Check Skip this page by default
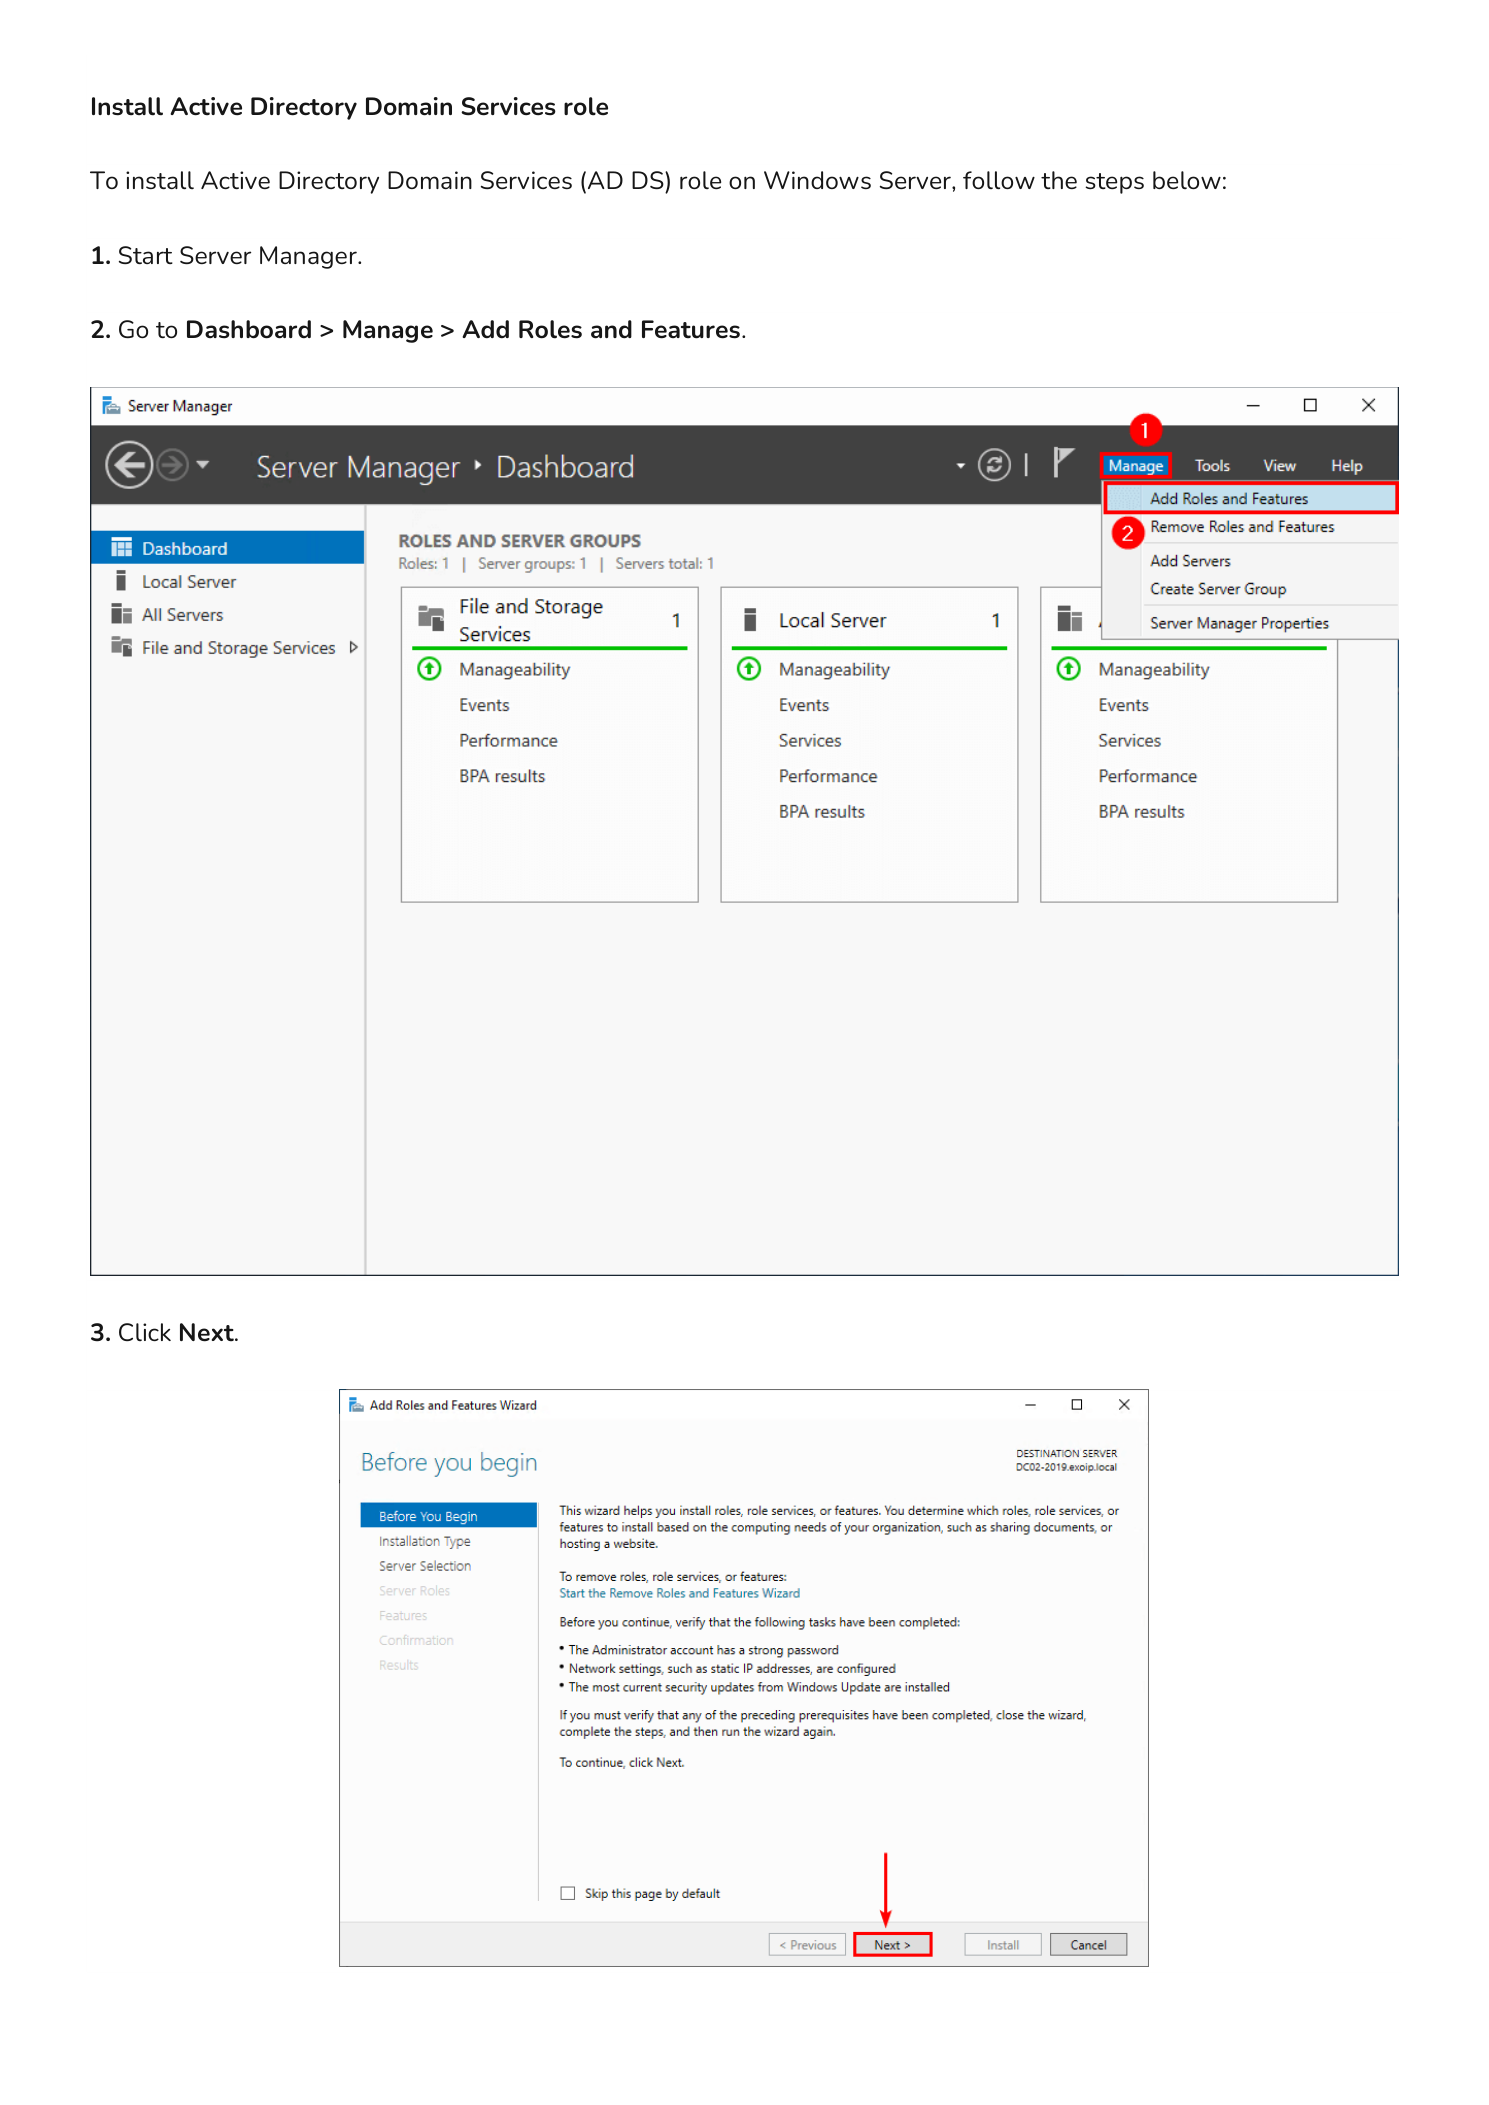Screen dimensions: 1489x2105 click(568, 1893)
